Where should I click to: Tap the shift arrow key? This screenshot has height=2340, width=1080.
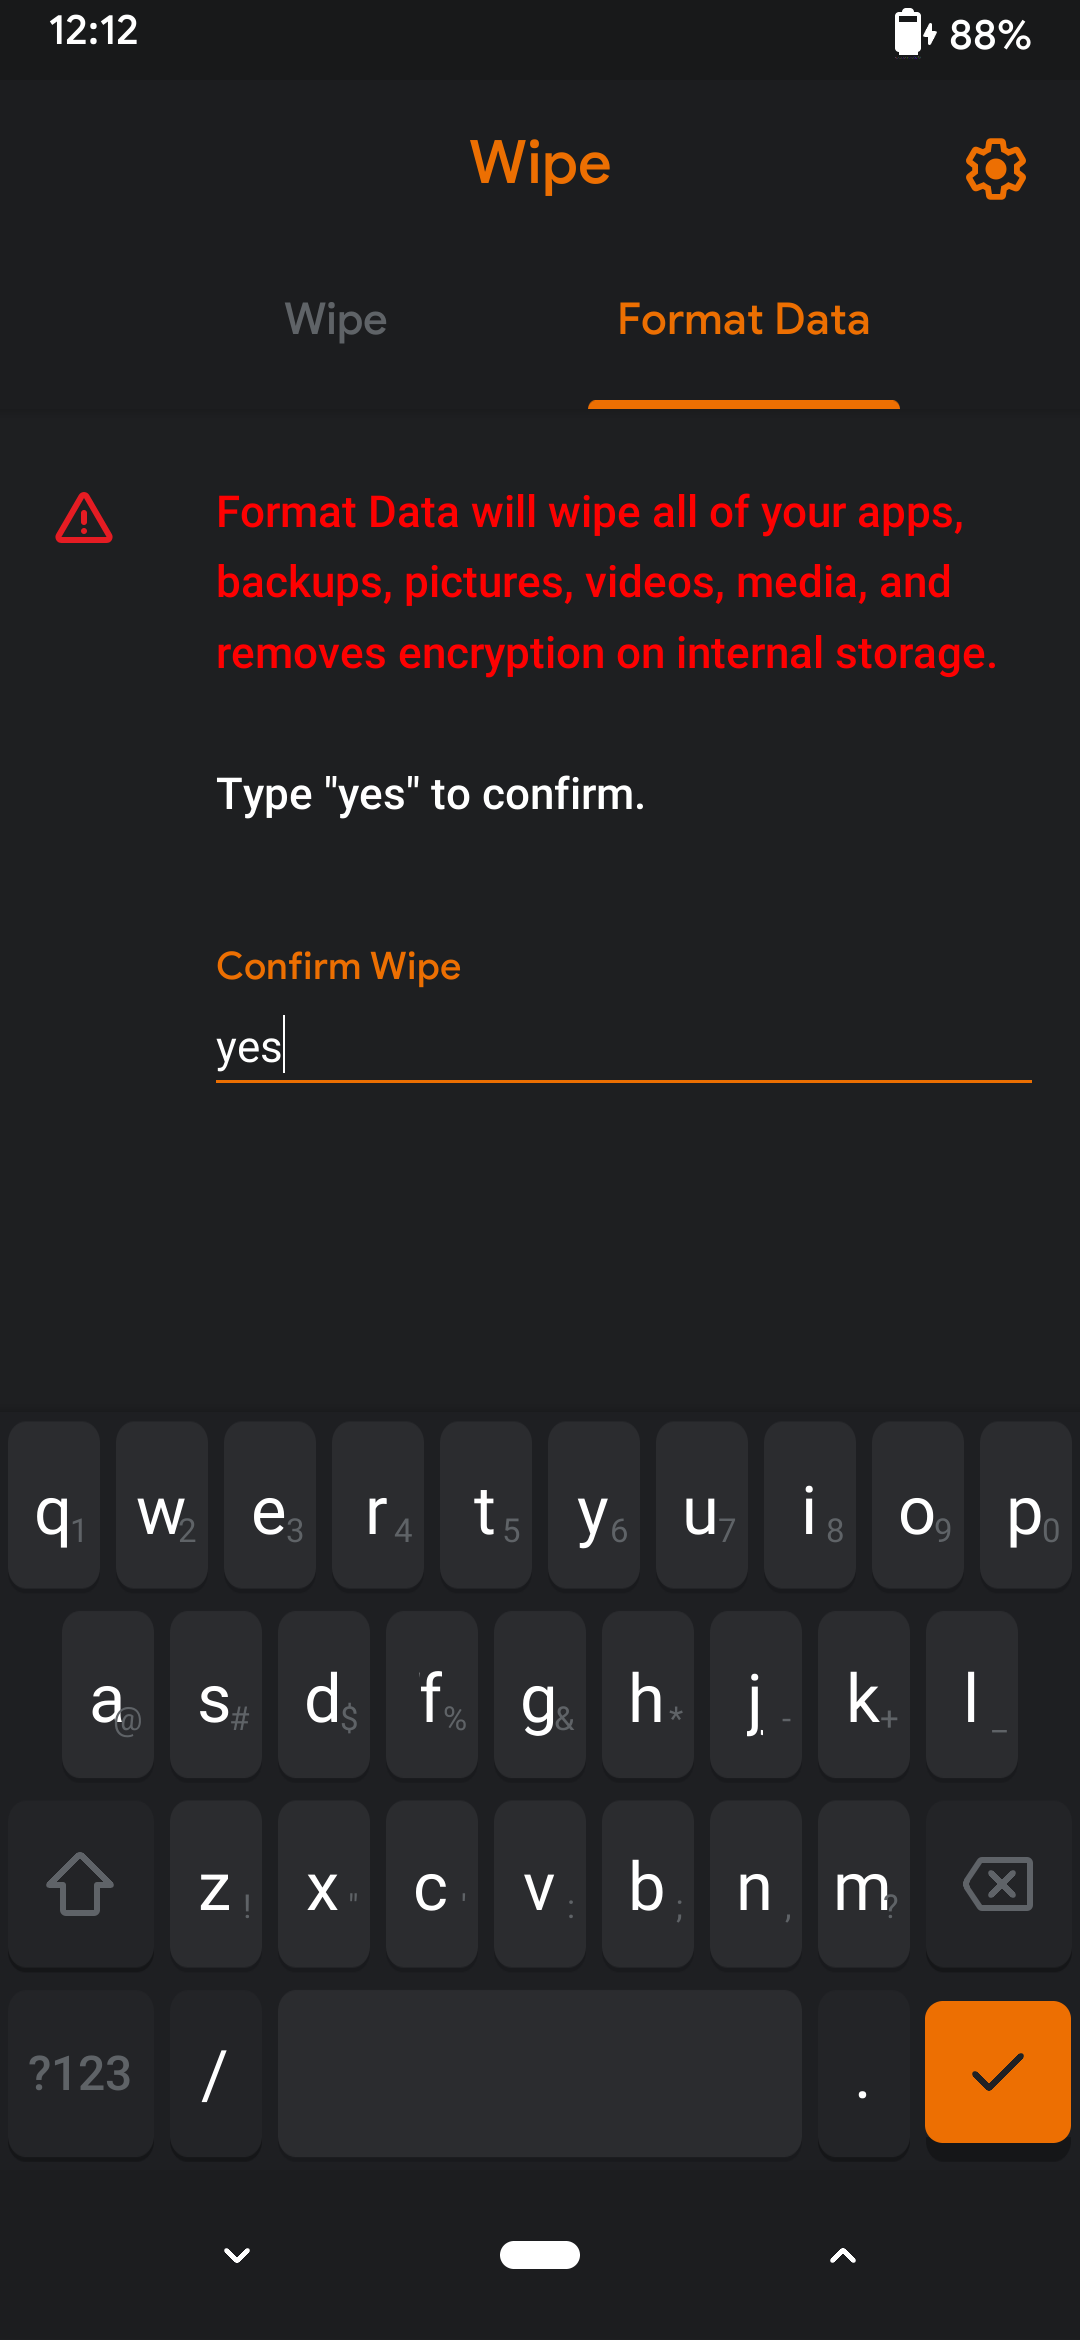click(x=80, y=1884)
